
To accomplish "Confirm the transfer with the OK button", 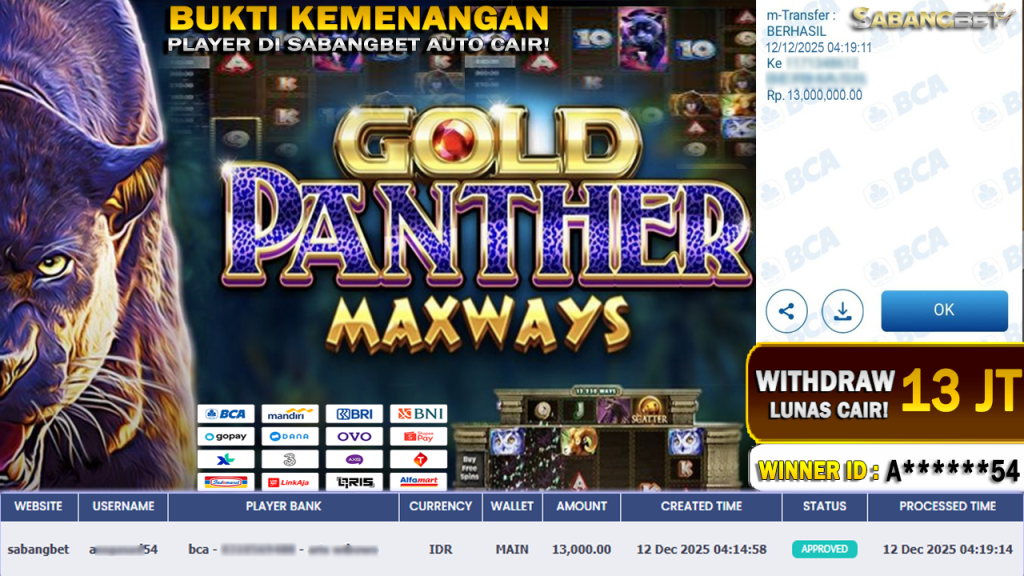I will [x=944, y=310].
